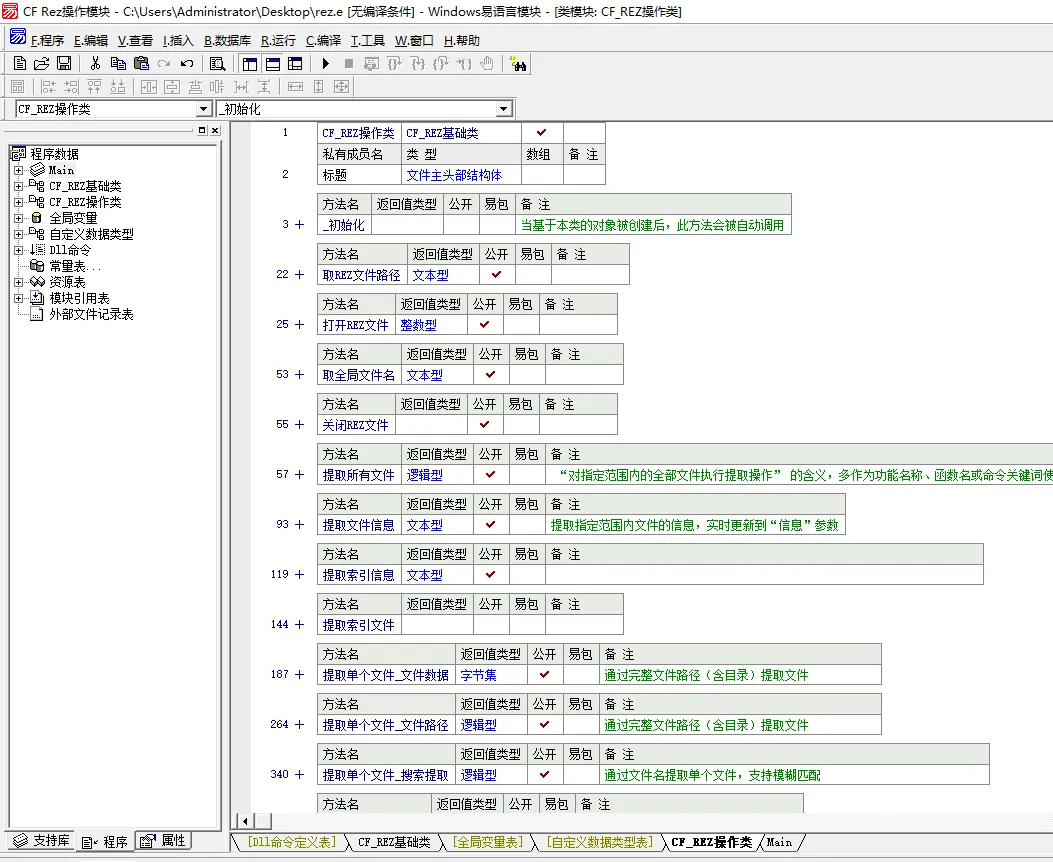Click the 文件主头部结构体 type link
This screenshot has width=1053, height=862.
454,175
